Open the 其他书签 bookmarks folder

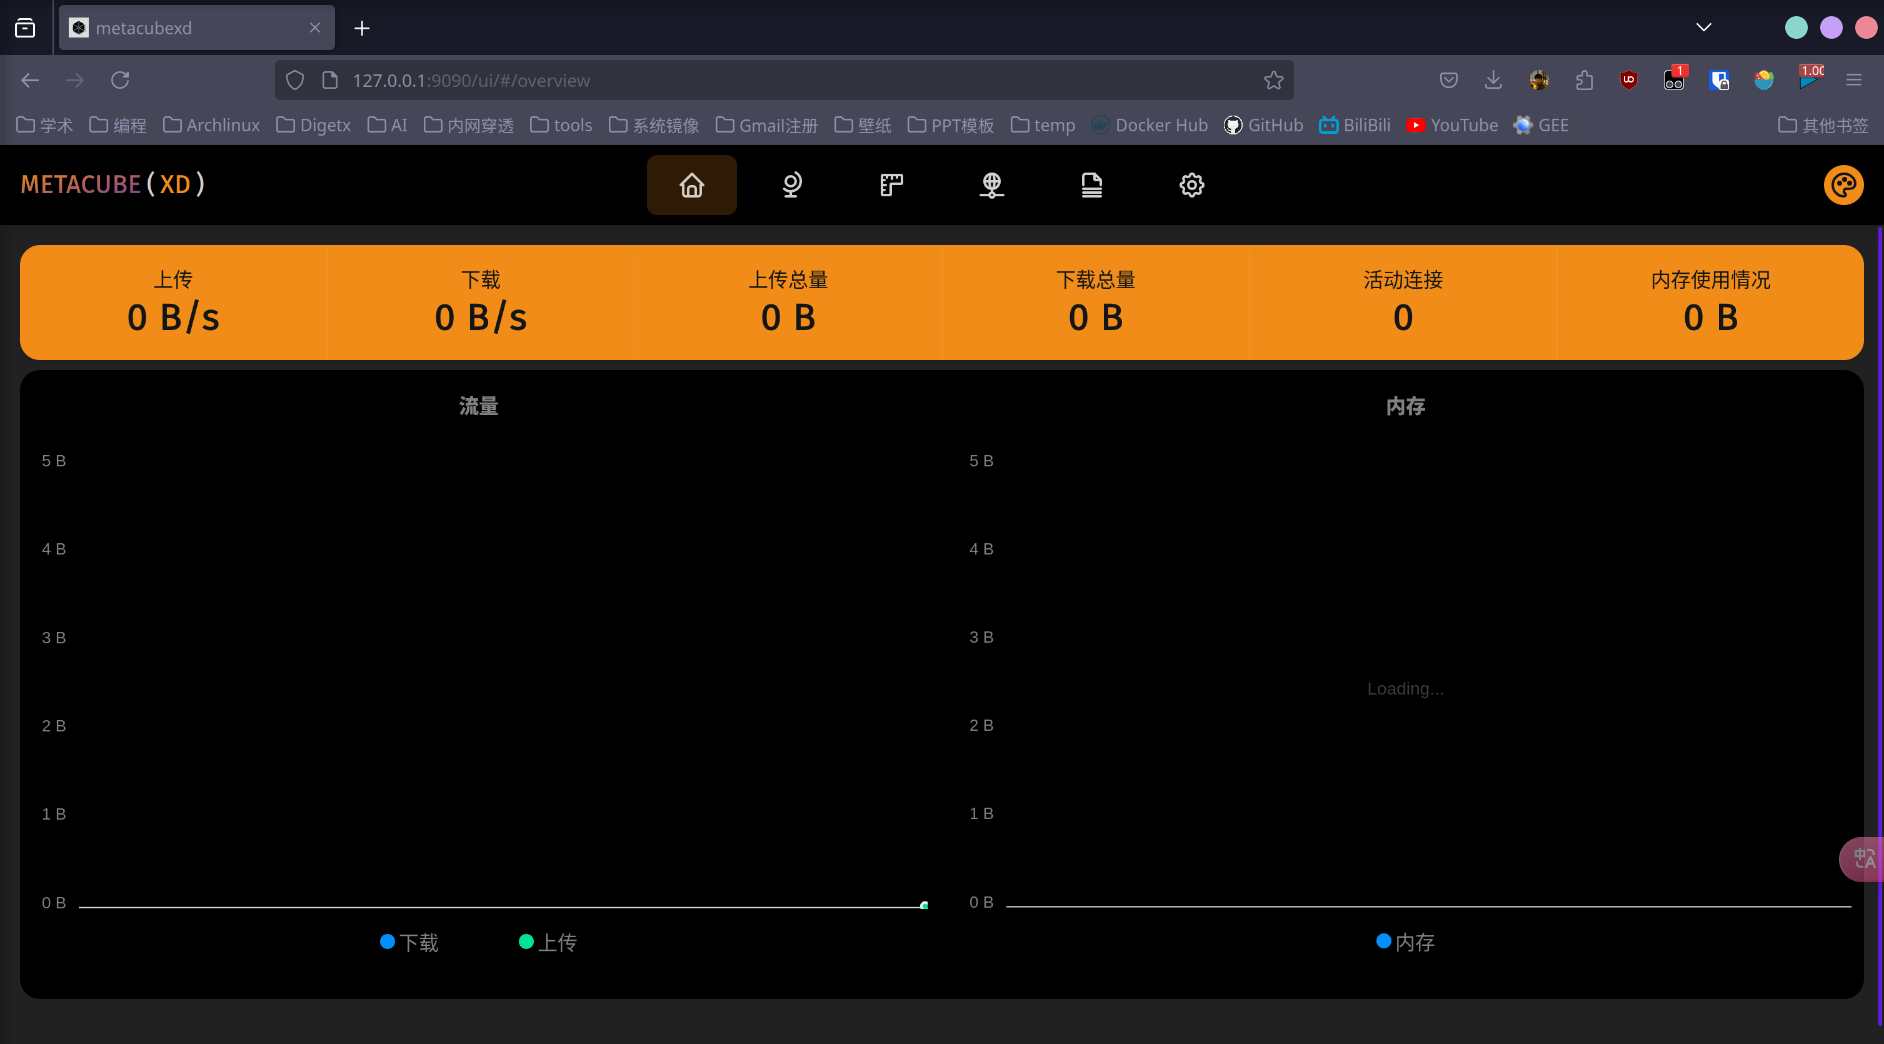coord(1823,125)
